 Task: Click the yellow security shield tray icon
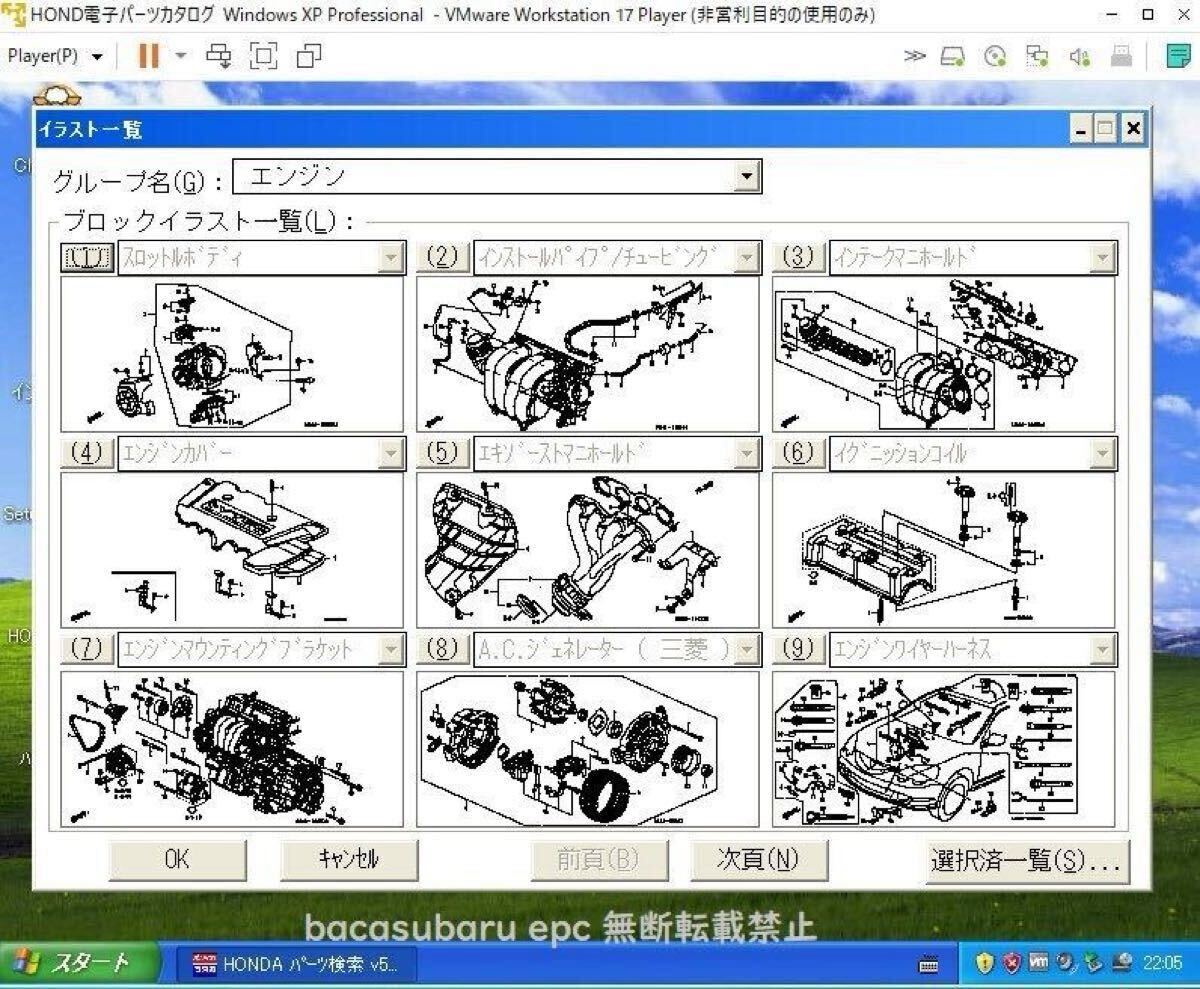pyautogui.click(x=985, y=964)
